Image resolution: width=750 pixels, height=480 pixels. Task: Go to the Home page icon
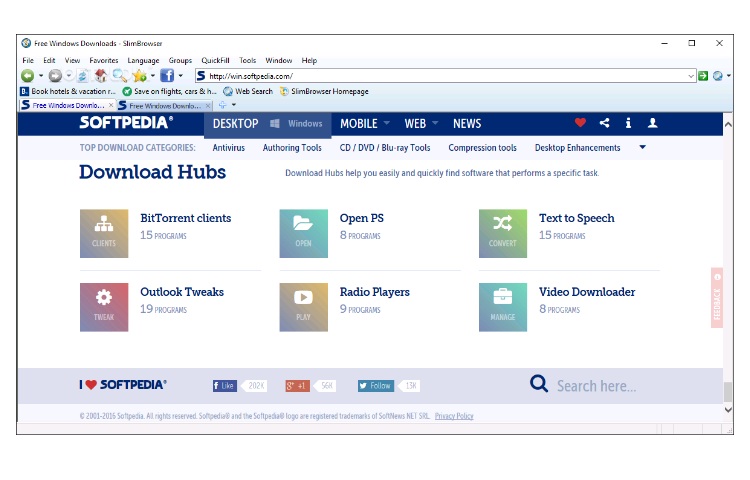click(100, 76)
